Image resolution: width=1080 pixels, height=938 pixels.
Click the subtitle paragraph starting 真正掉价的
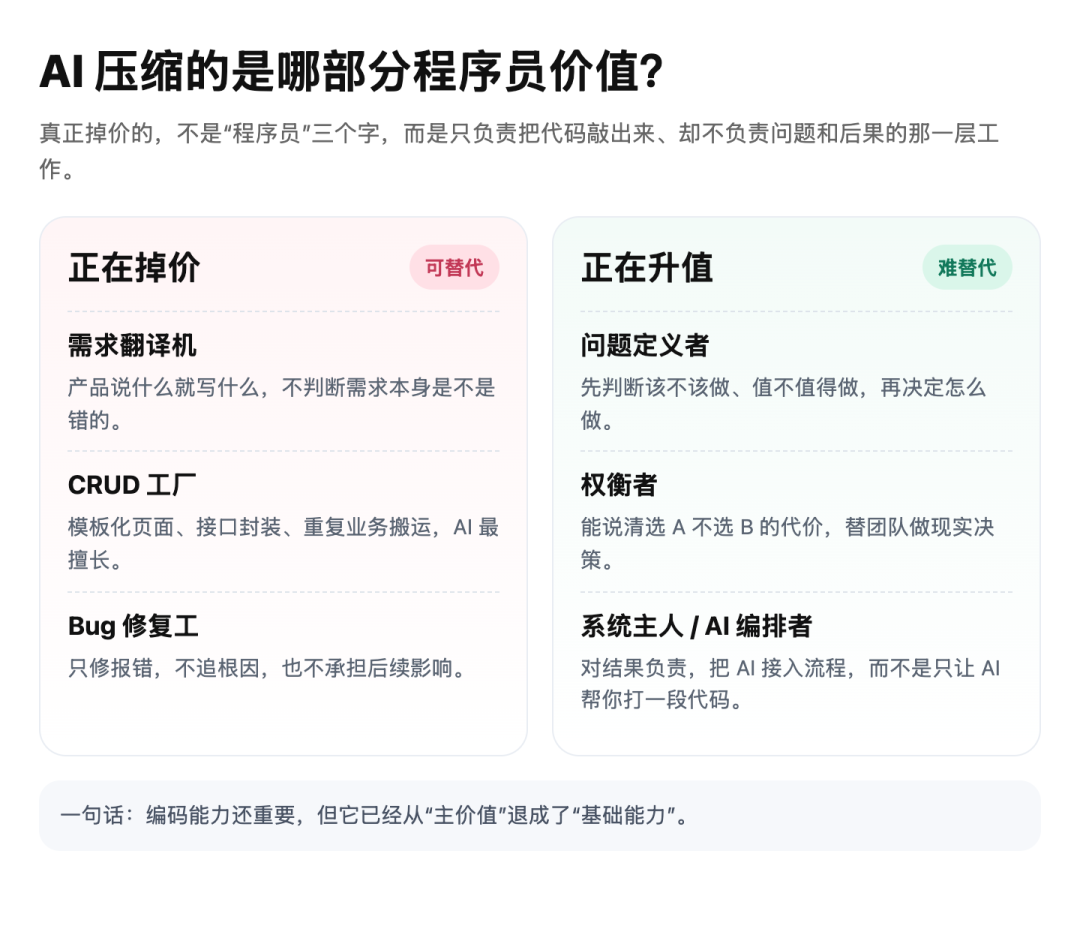click(x=519, y=151)
